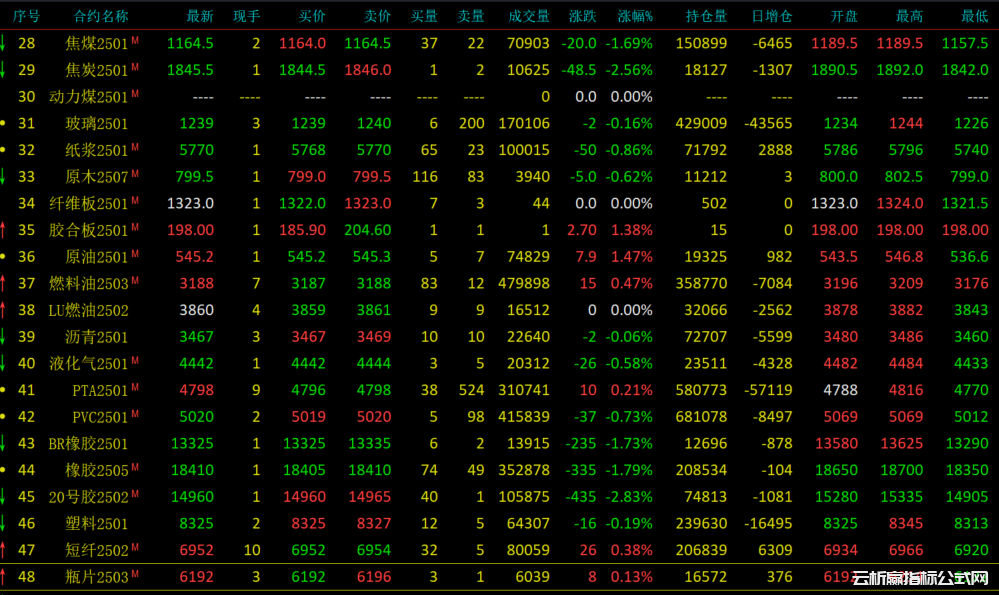The width and height of the screenshot is (999, 595).
Task: Select contract 焦炭2501
Action: tap(96, 70)
